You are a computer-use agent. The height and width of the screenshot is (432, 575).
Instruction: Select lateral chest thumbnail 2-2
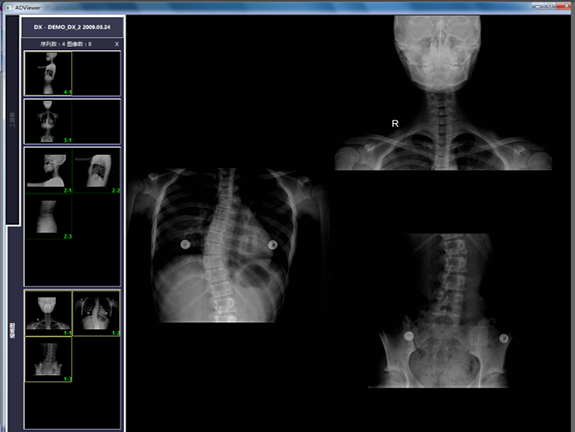click(x=96, y=171)
